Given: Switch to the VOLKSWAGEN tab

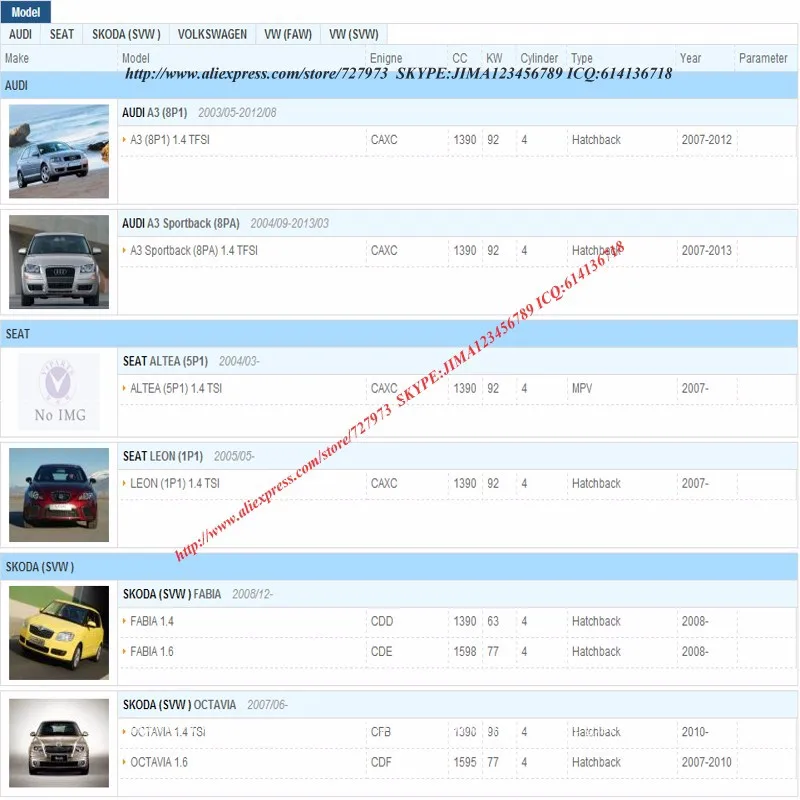Looking at the screenshot, I should (212, 34).
